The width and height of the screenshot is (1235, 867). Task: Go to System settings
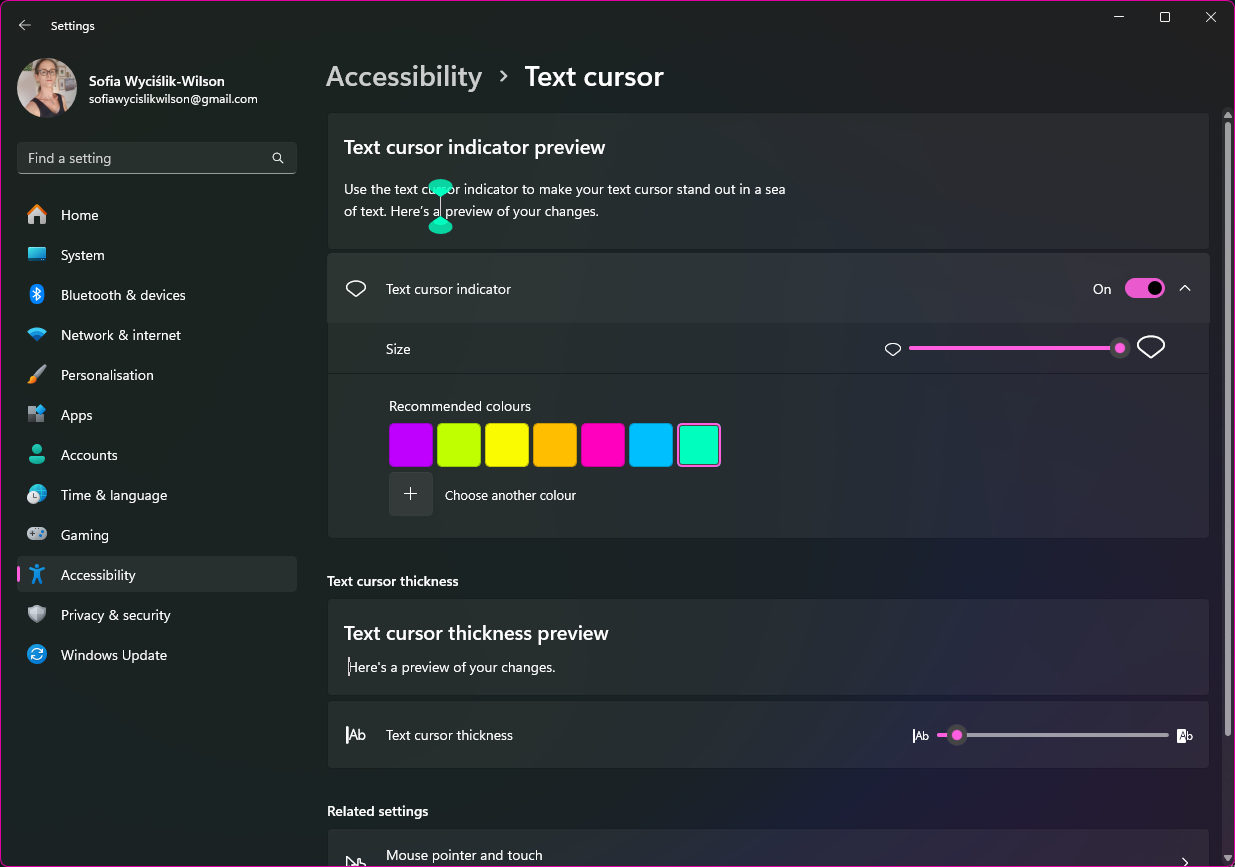[157, 255]
